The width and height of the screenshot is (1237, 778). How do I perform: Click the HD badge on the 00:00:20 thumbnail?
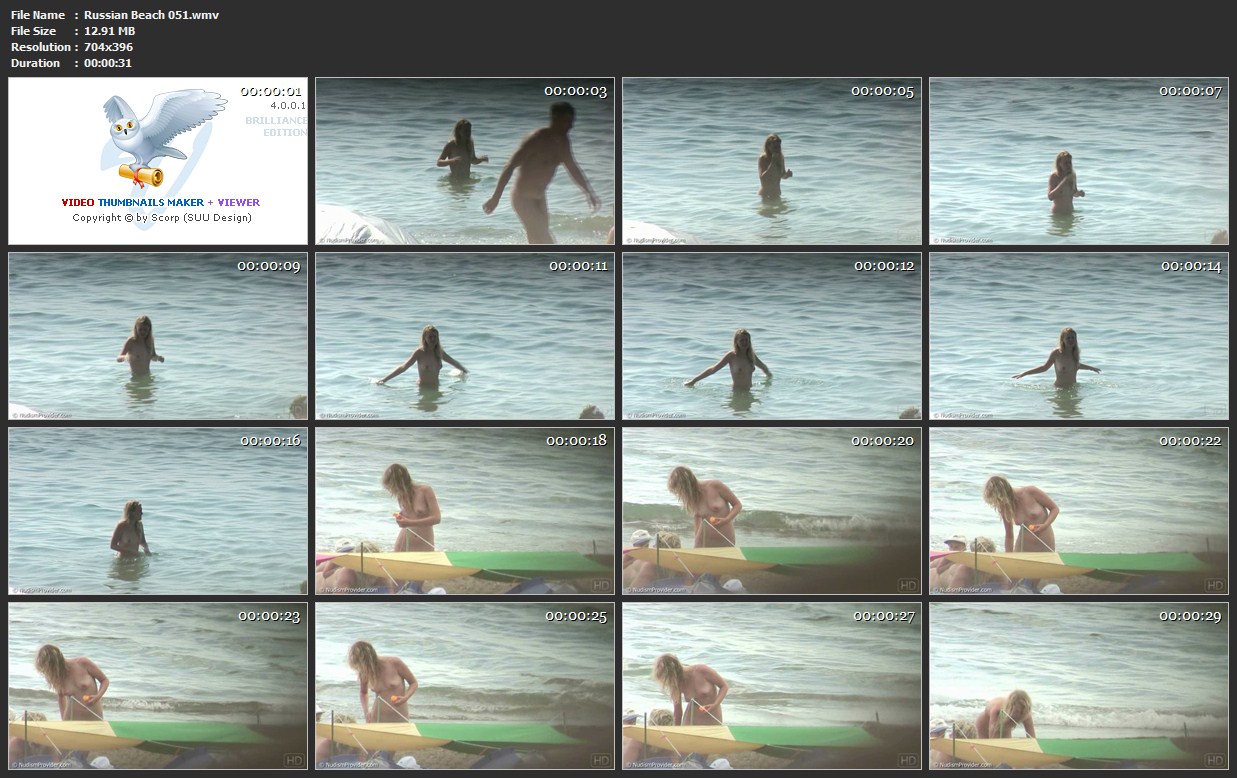[907, 585]
